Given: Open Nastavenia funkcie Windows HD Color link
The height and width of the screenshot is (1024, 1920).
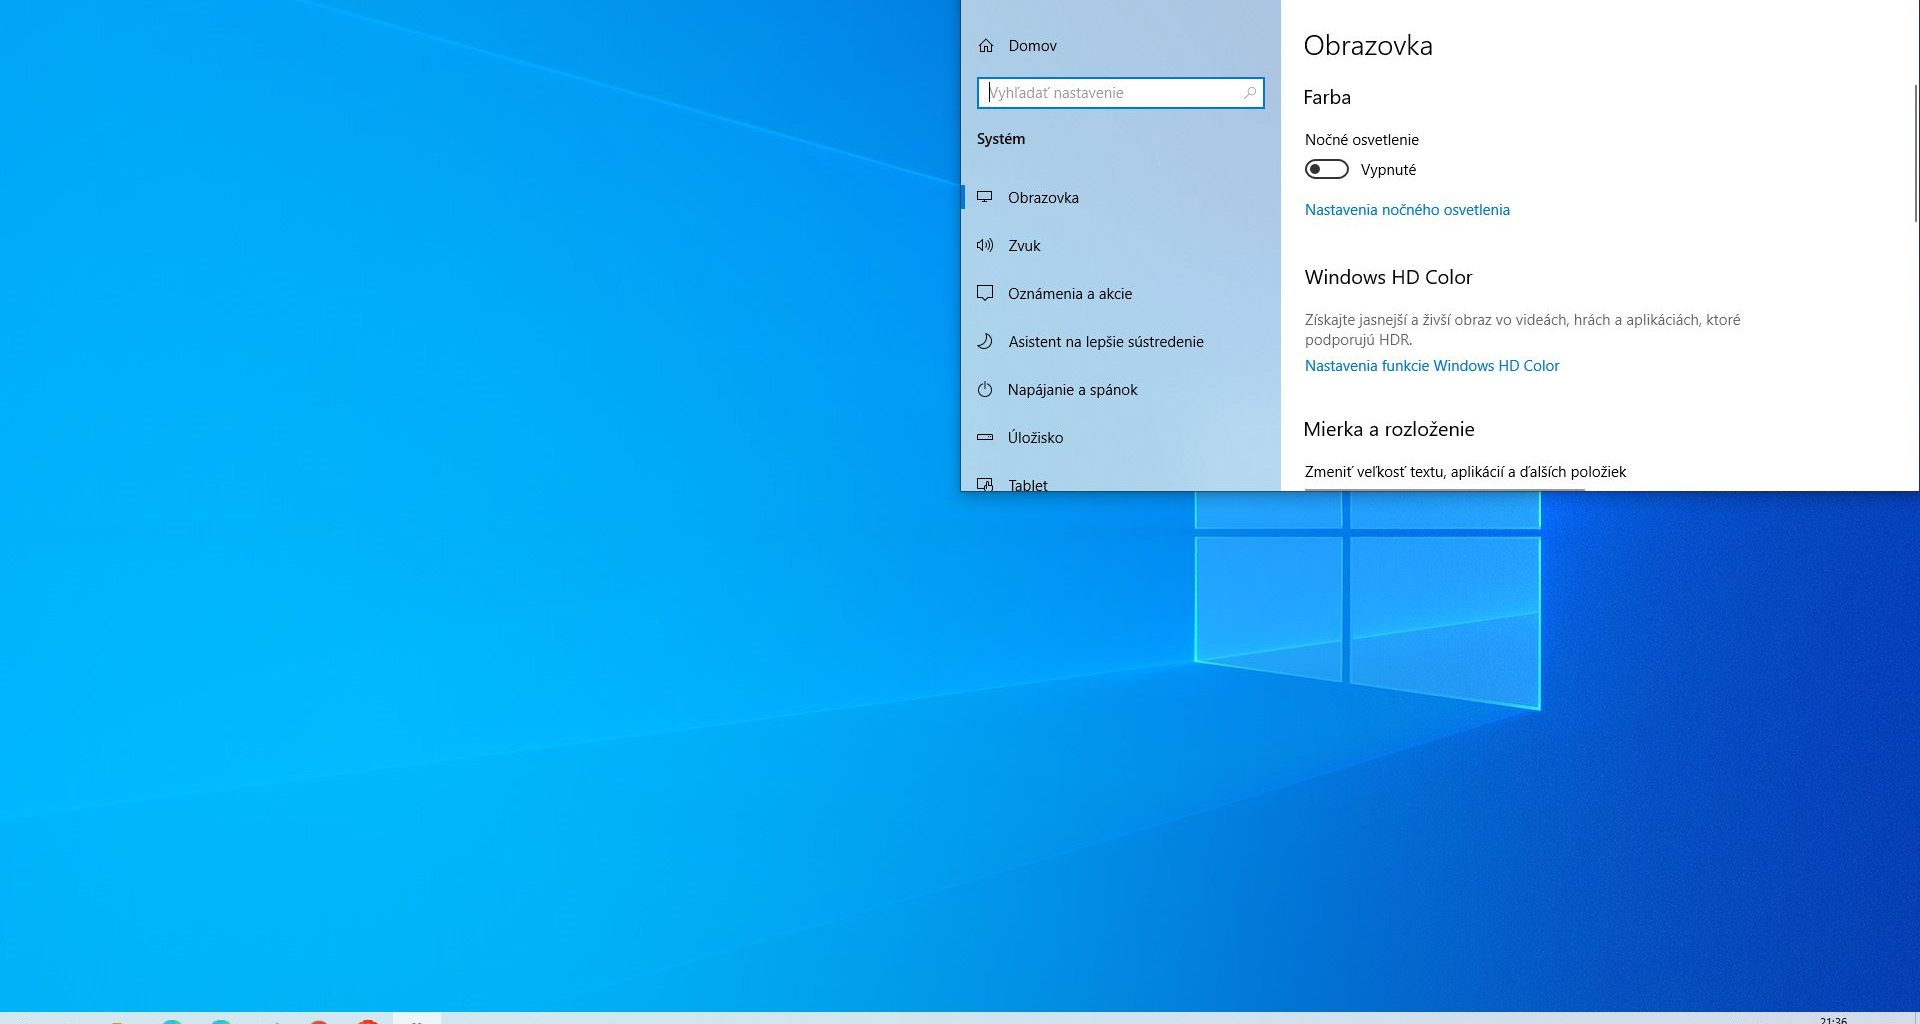Looking at the screenshot, I should tap(1431, 366).
